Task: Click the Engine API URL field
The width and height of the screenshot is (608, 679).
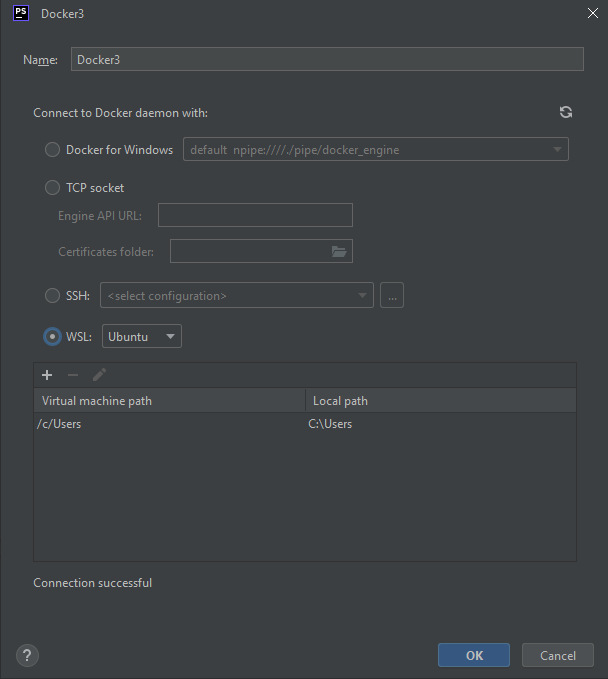Action: coord(255,215)
